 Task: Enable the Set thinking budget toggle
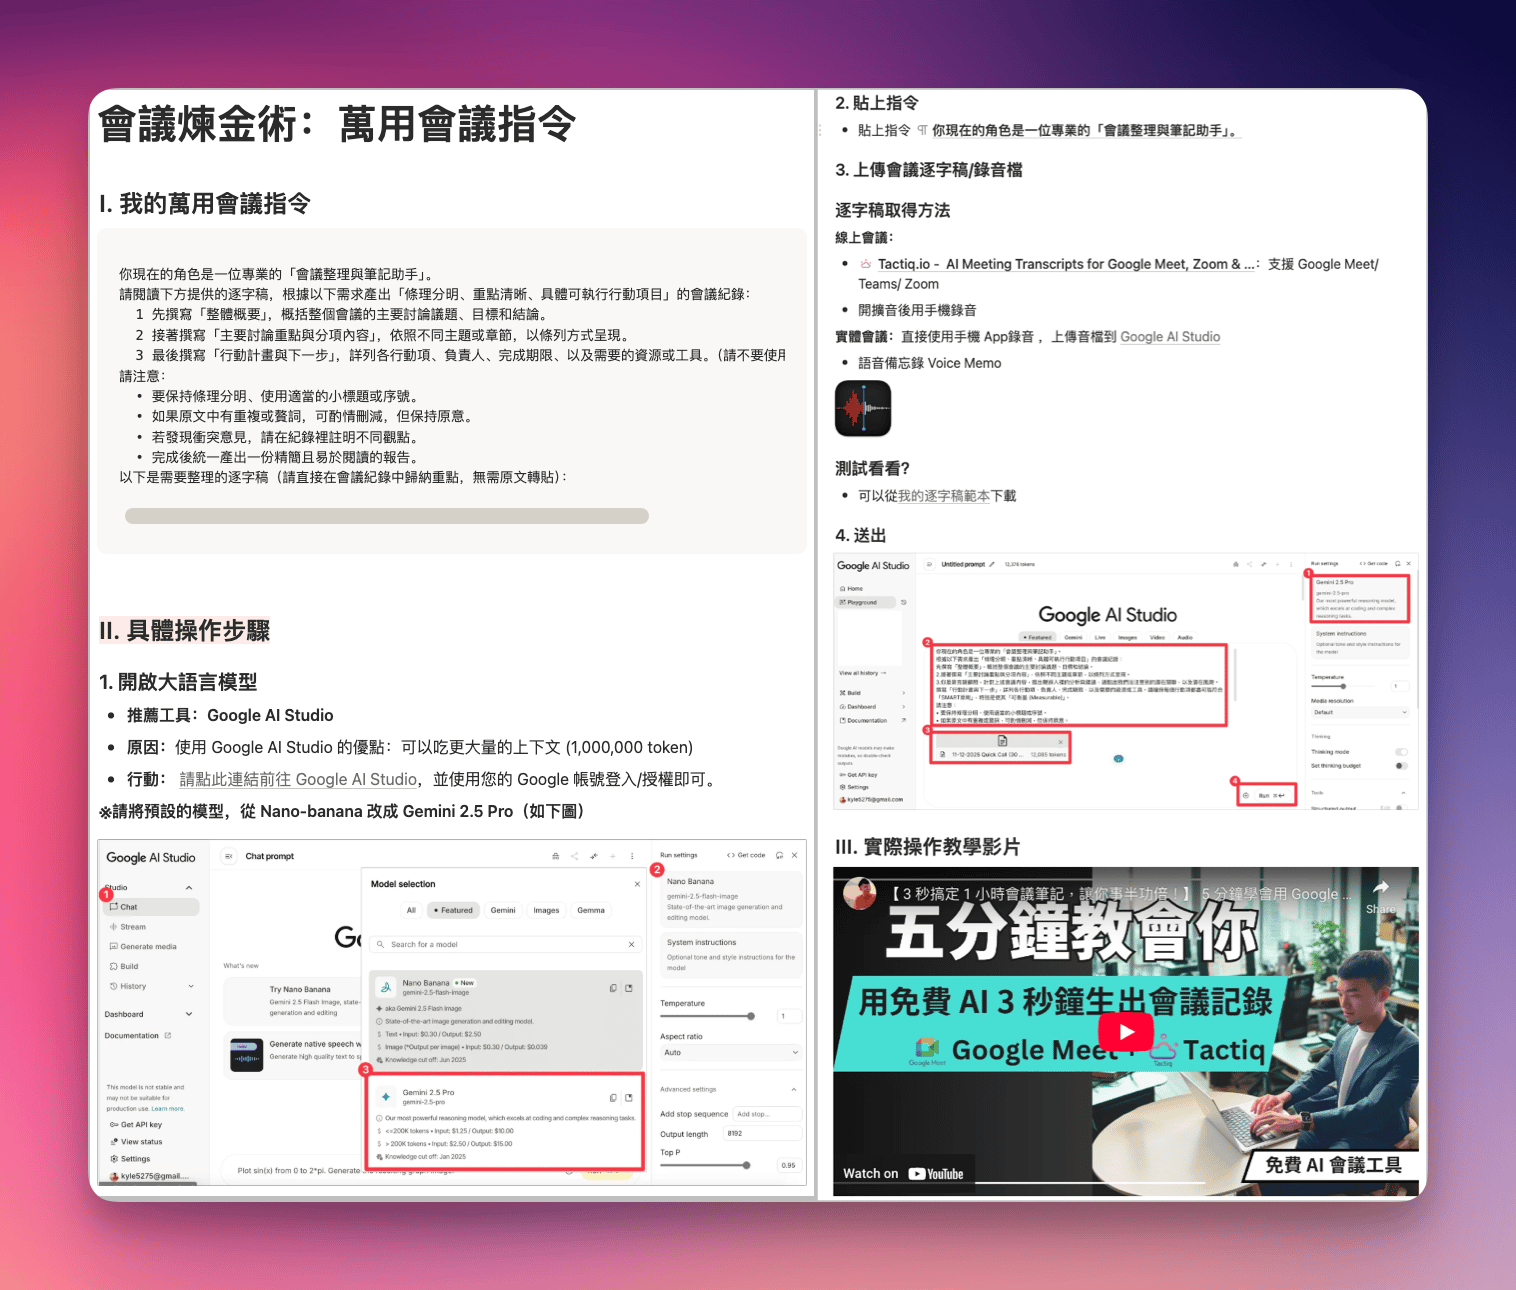click(x=1401, y=766)
